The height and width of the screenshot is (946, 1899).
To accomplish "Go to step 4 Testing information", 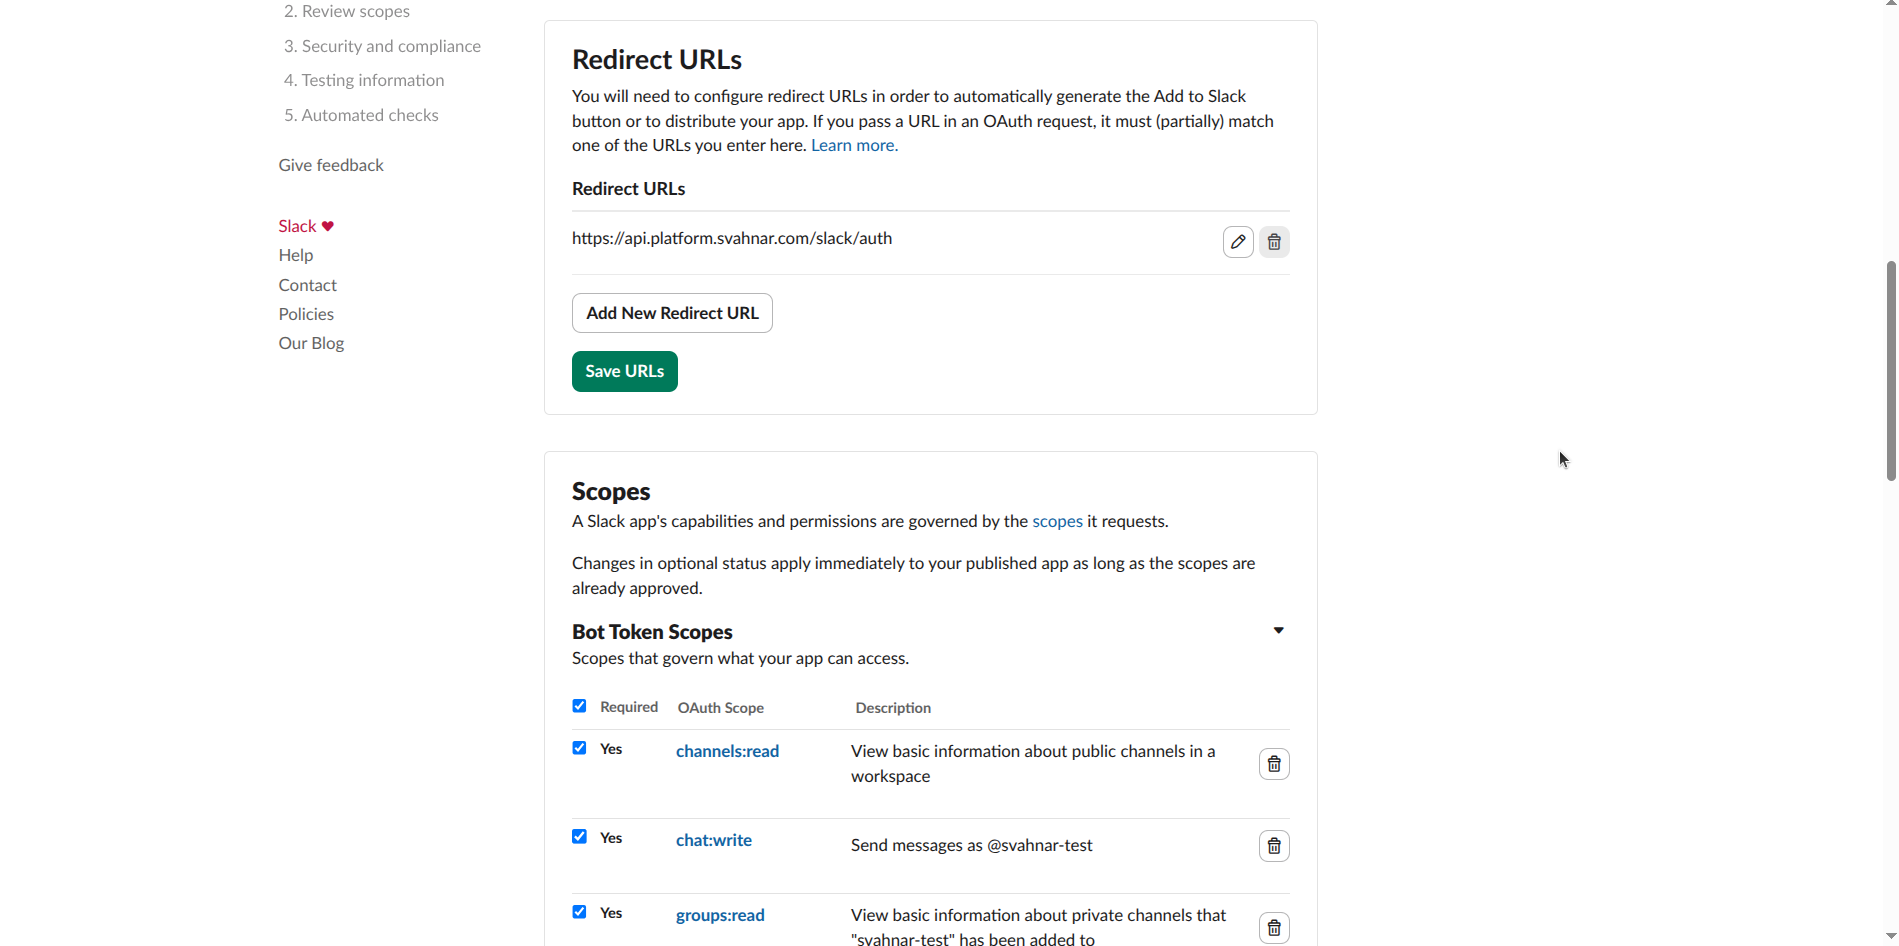I will (x=364, y=80).
